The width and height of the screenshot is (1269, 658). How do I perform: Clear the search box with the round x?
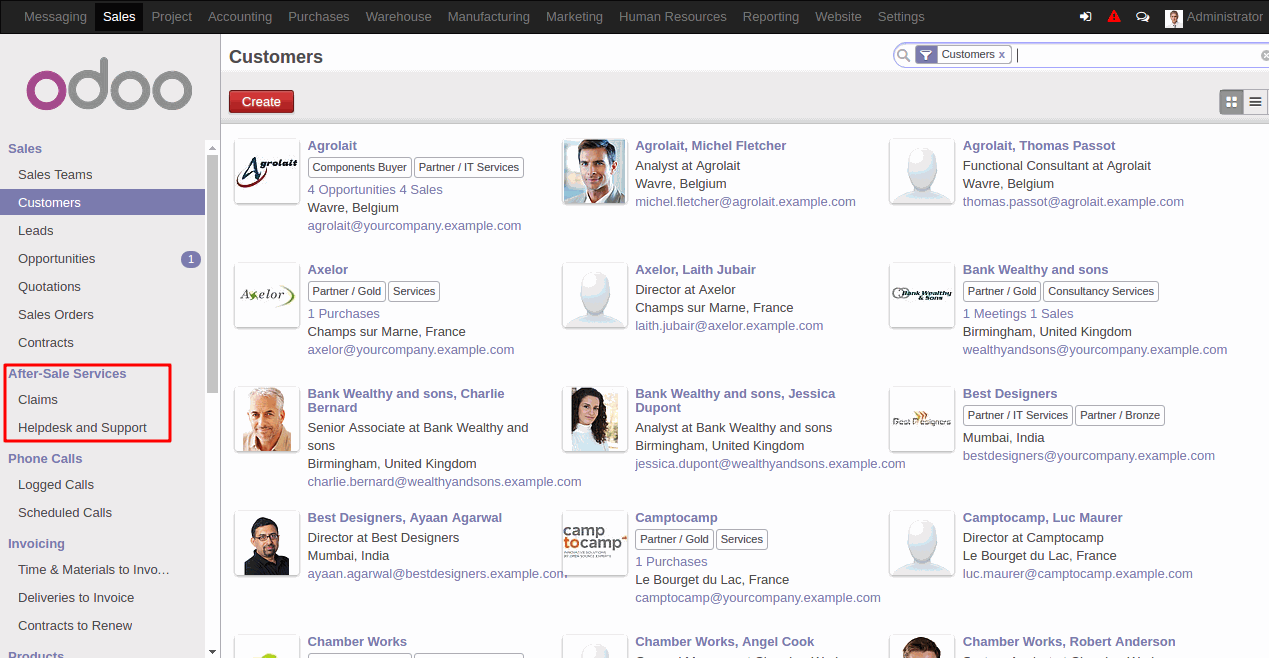[1264, 56]
